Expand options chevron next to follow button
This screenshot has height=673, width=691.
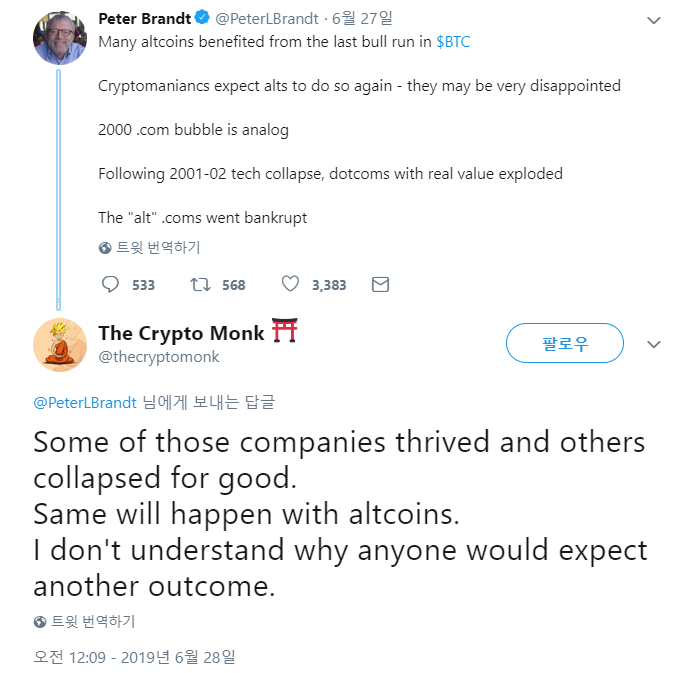pos(654,344)
